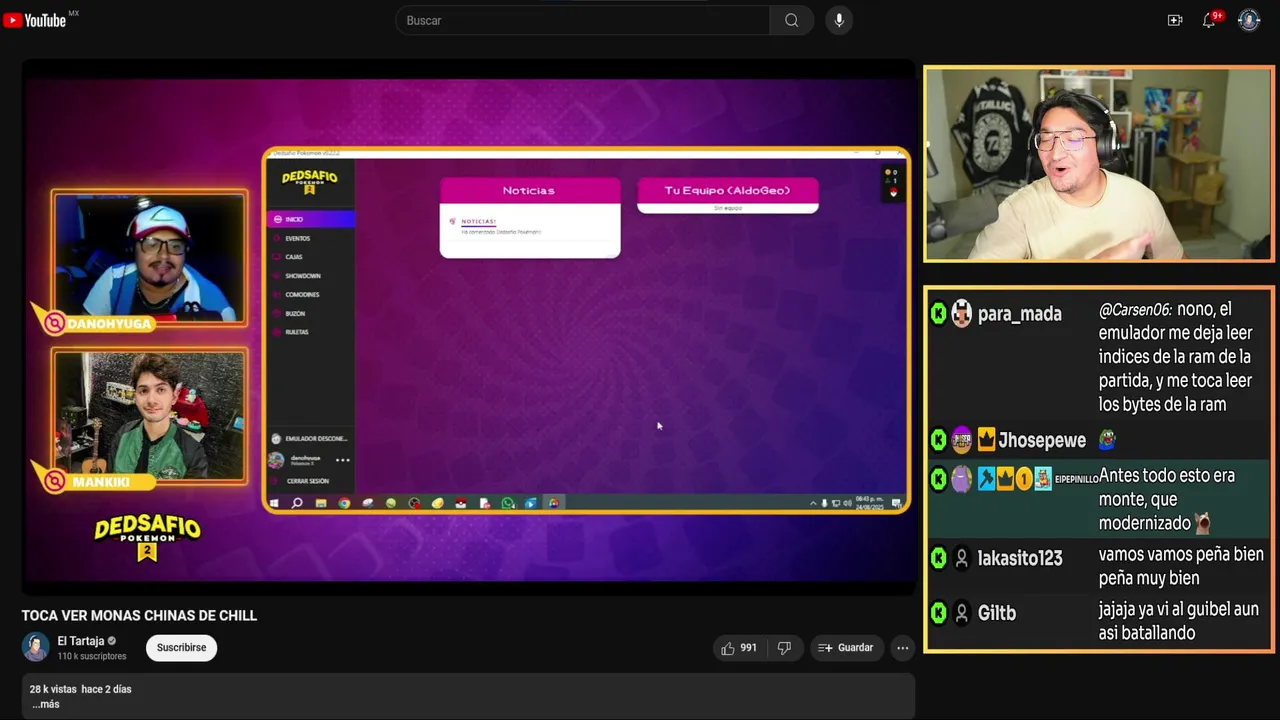Click chat username Jhosepewe
The image size is (1280, 720).
[1042, 440]
